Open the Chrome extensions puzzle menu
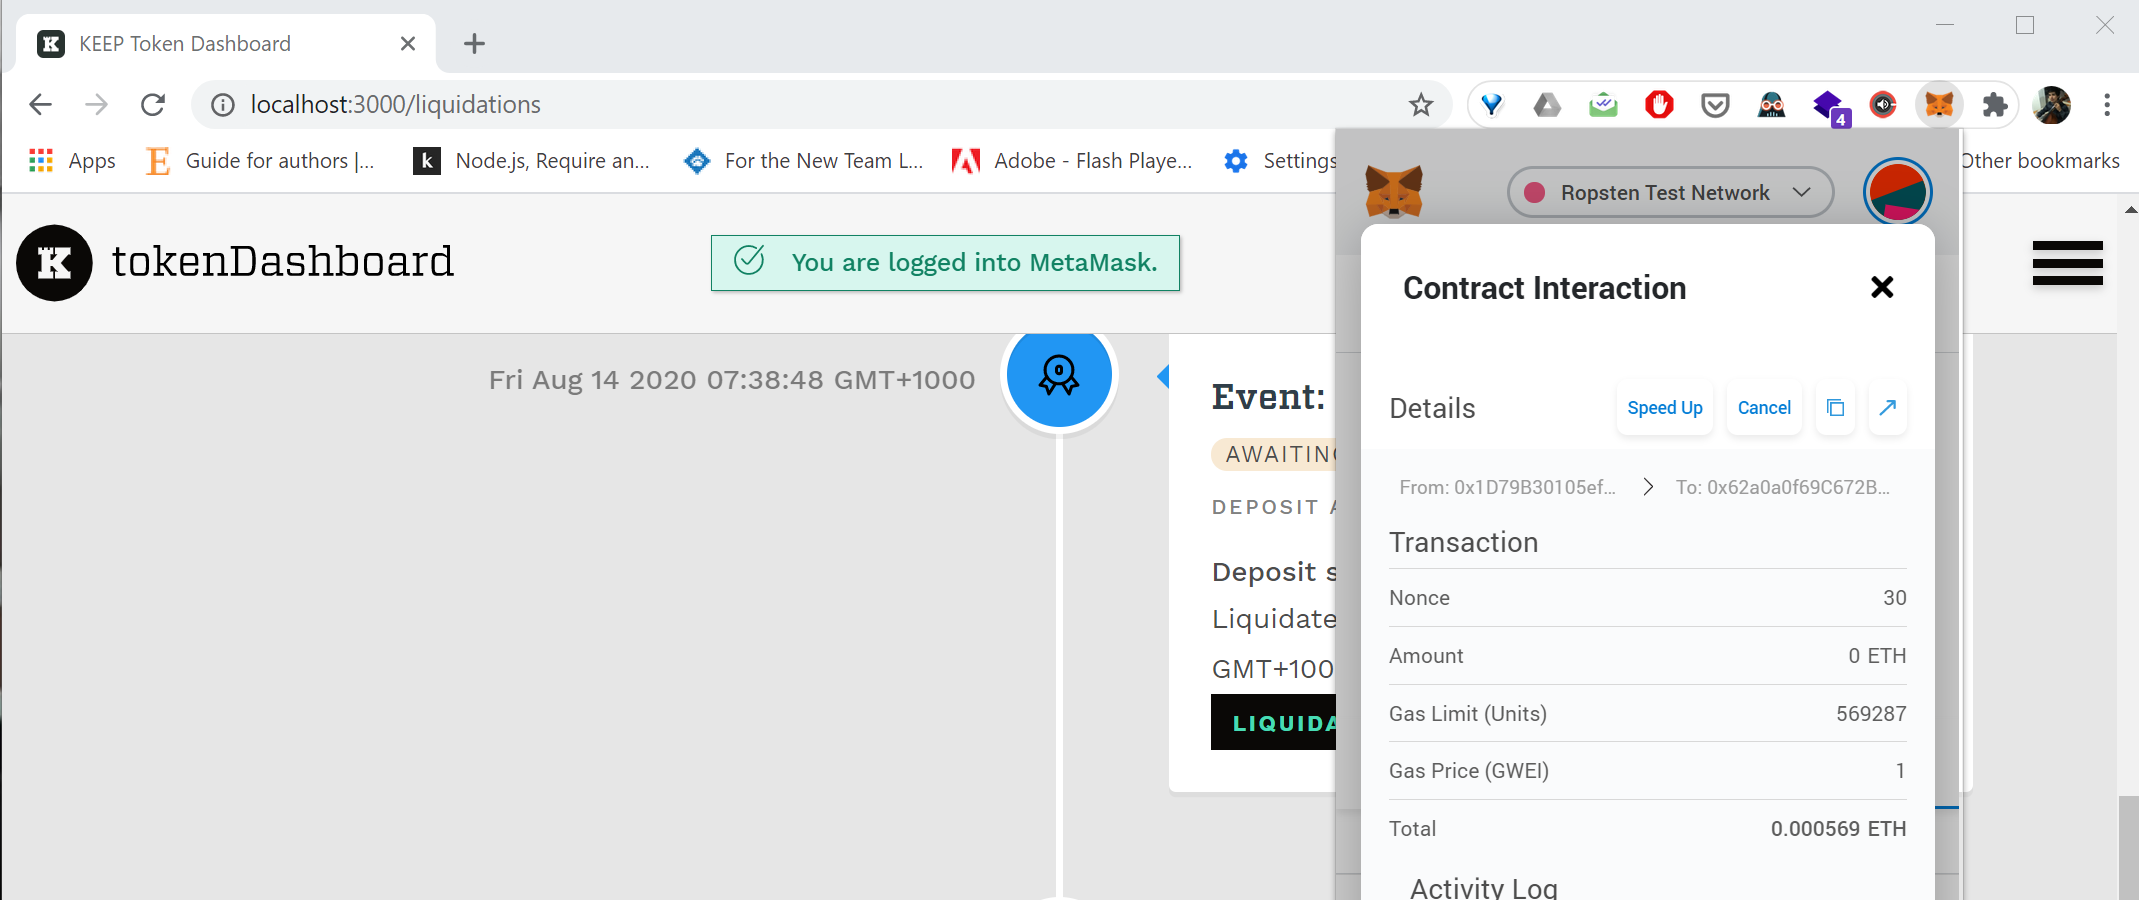The width and height of the screenshot is (2139, 900). click(x=1995, y=104)
